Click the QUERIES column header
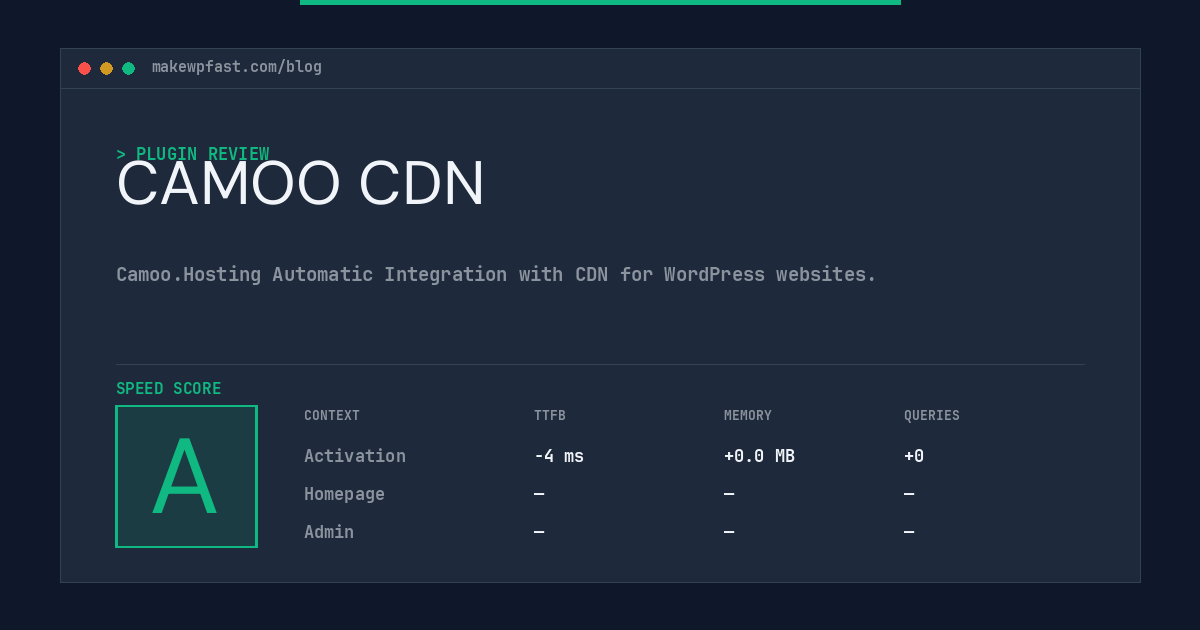Screen dimensions: 1200x630 932,416
